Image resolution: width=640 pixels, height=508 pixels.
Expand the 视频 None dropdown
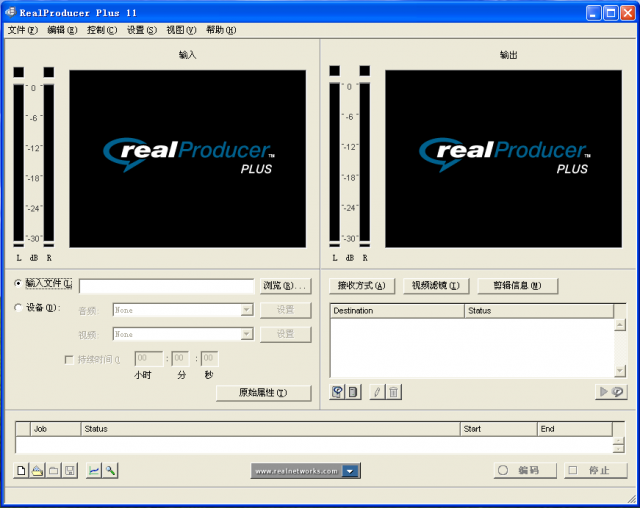coord(246,334)
